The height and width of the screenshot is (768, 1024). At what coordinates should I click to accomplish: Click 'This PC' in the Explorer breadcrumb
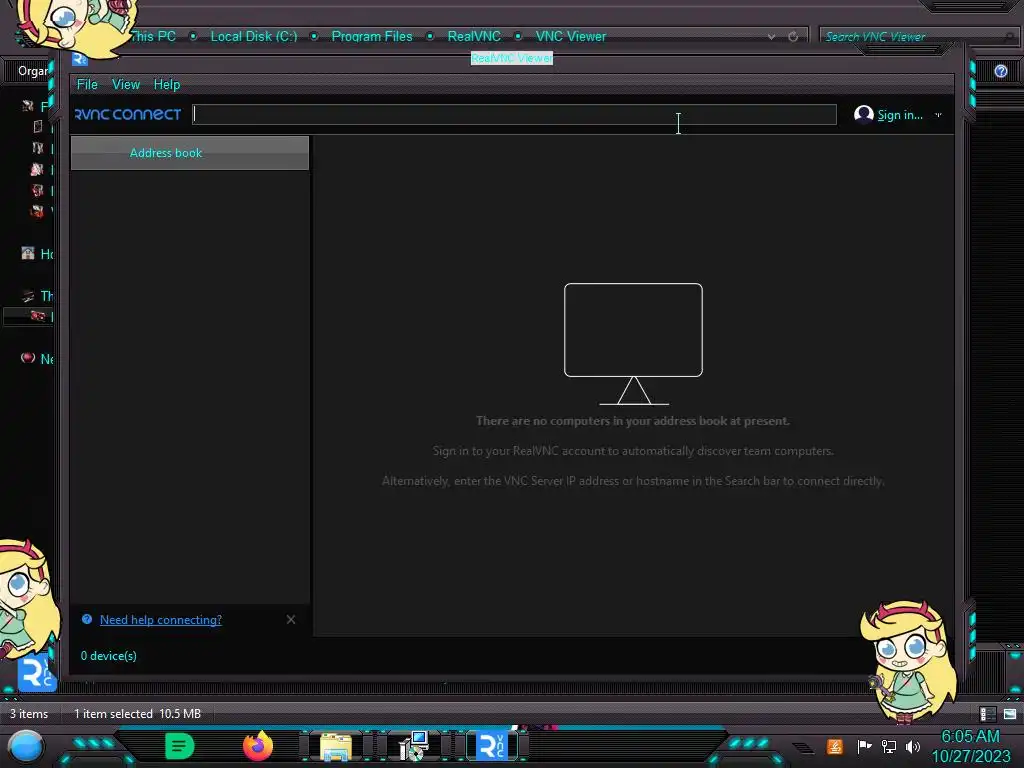pos(153,37)
